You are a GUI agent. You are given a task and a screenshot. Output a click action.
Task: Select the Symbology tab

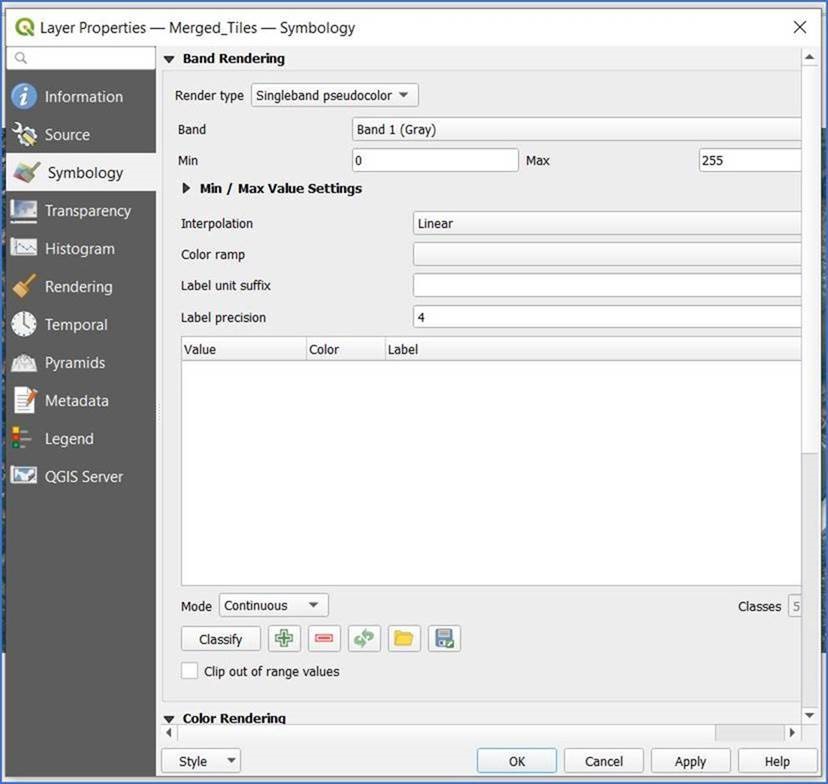[x=81, y=173]
